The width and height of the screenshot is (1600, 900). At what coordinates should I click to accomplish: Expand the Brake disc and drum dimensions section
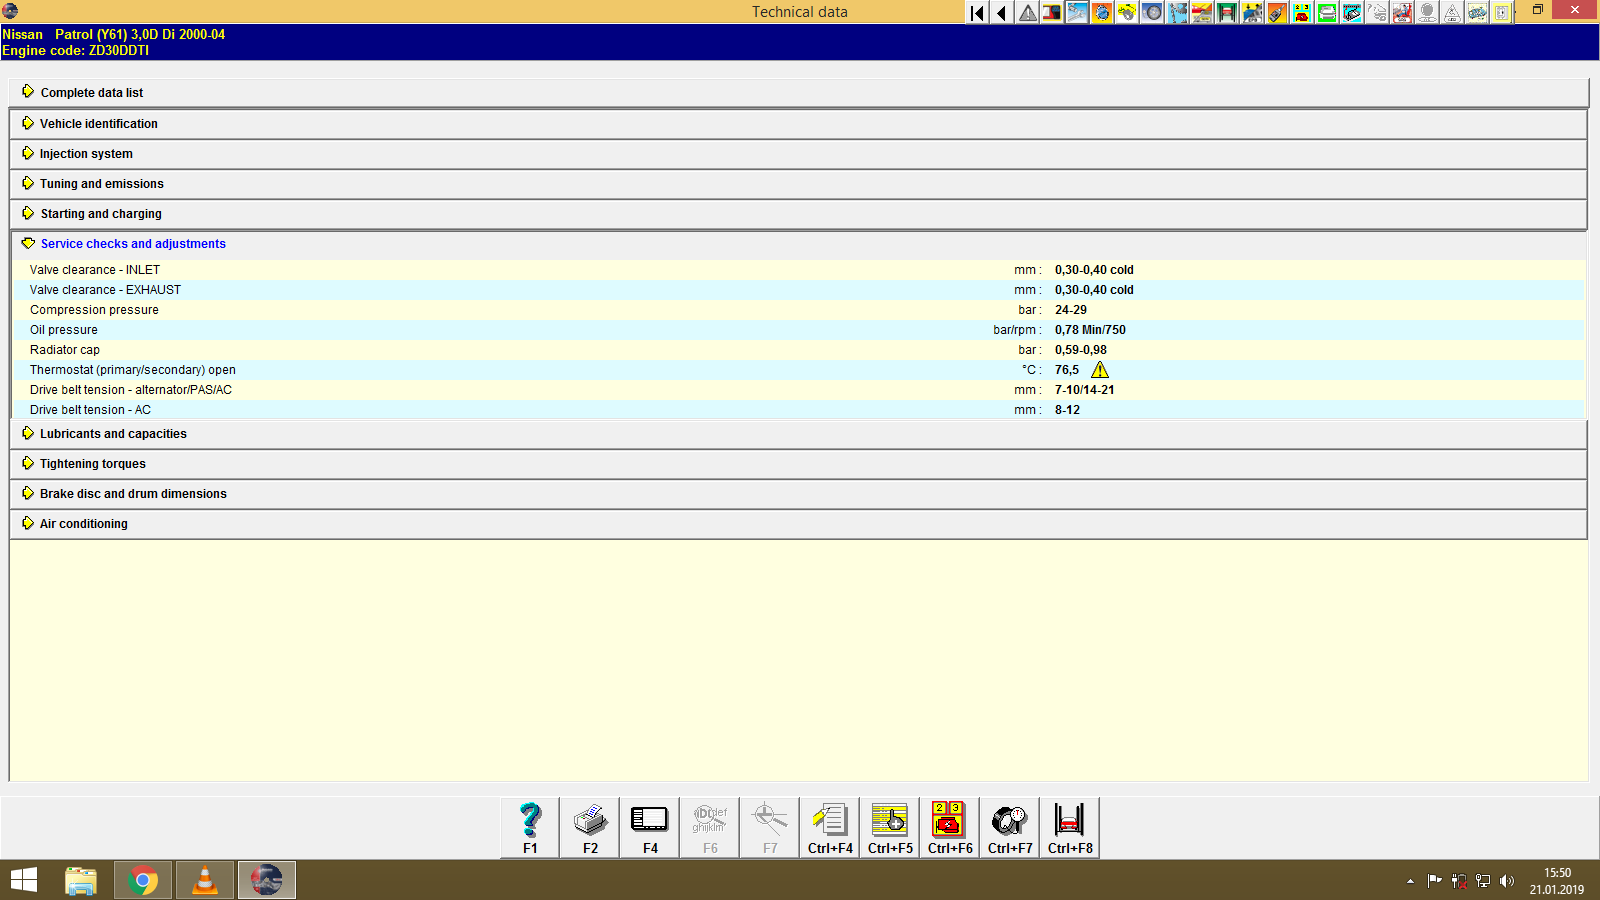132,493
